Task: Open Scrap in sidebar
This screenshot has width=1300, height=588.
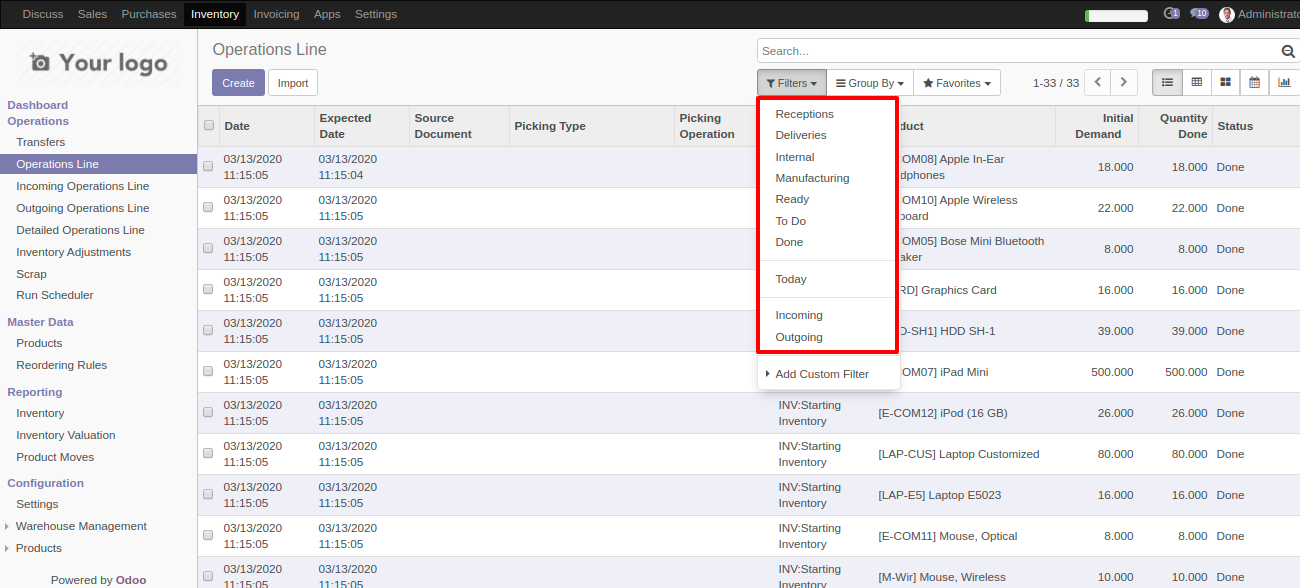Action: [x=31, y=274]
